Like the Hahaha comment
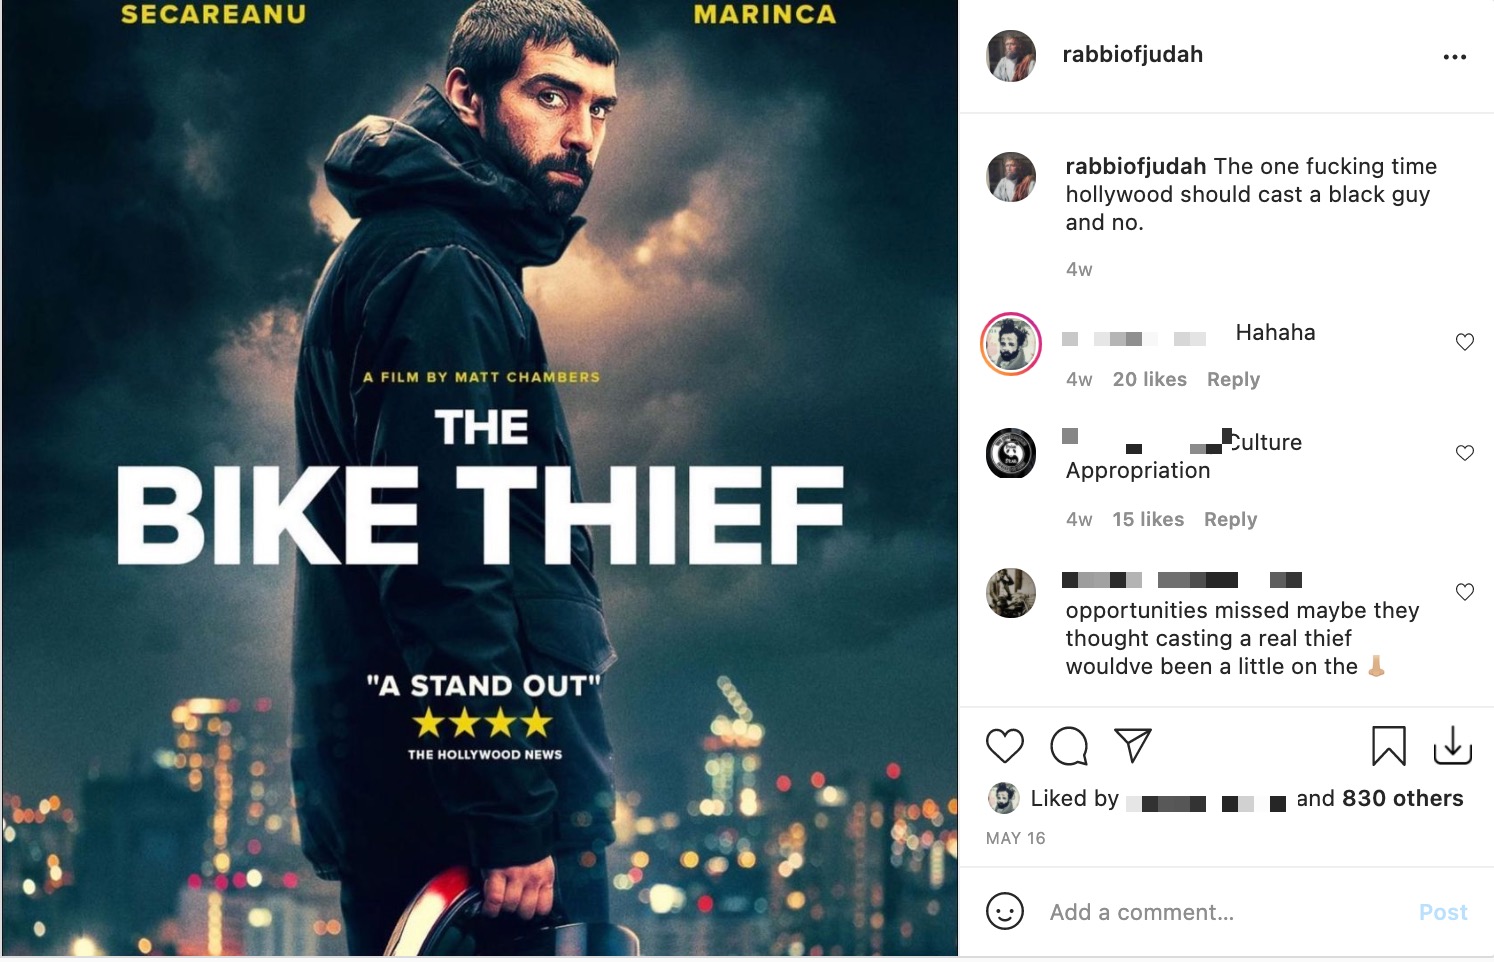This screenshot has height=962, width=1494. coord(1465,342)
